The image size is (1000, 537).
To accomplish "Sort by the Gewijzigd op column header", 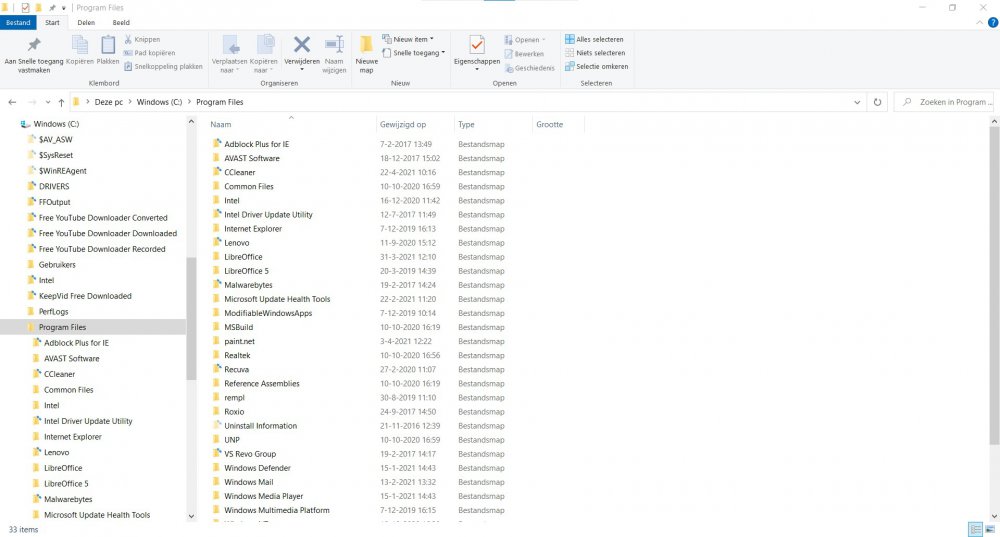I will point(403,125).
